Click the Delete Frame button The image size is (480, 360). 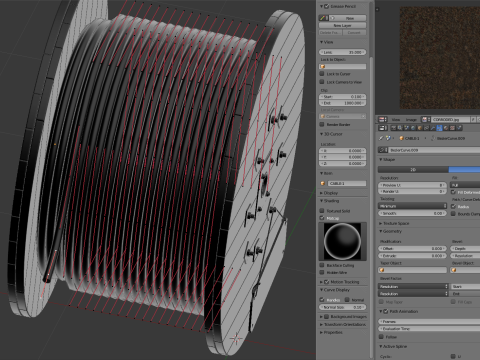(x=330, y=32)
